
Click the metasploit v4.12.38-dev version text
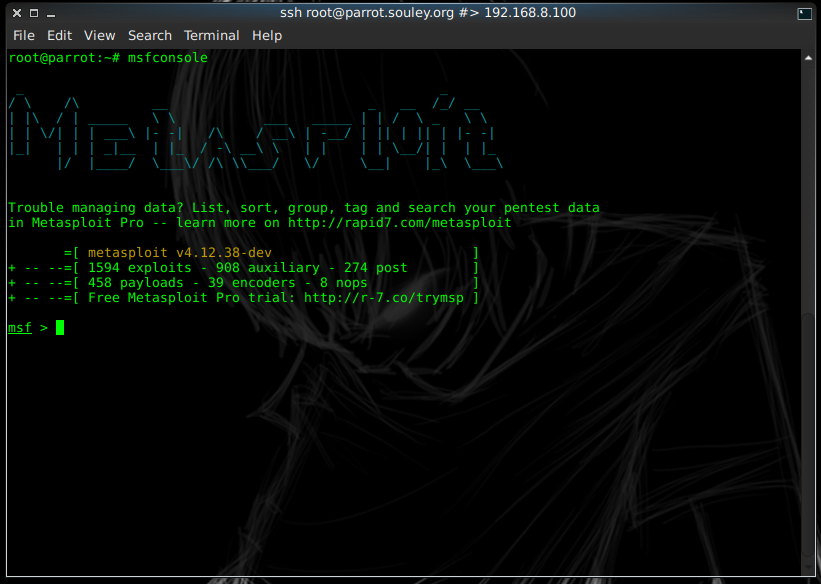point(180,252)
